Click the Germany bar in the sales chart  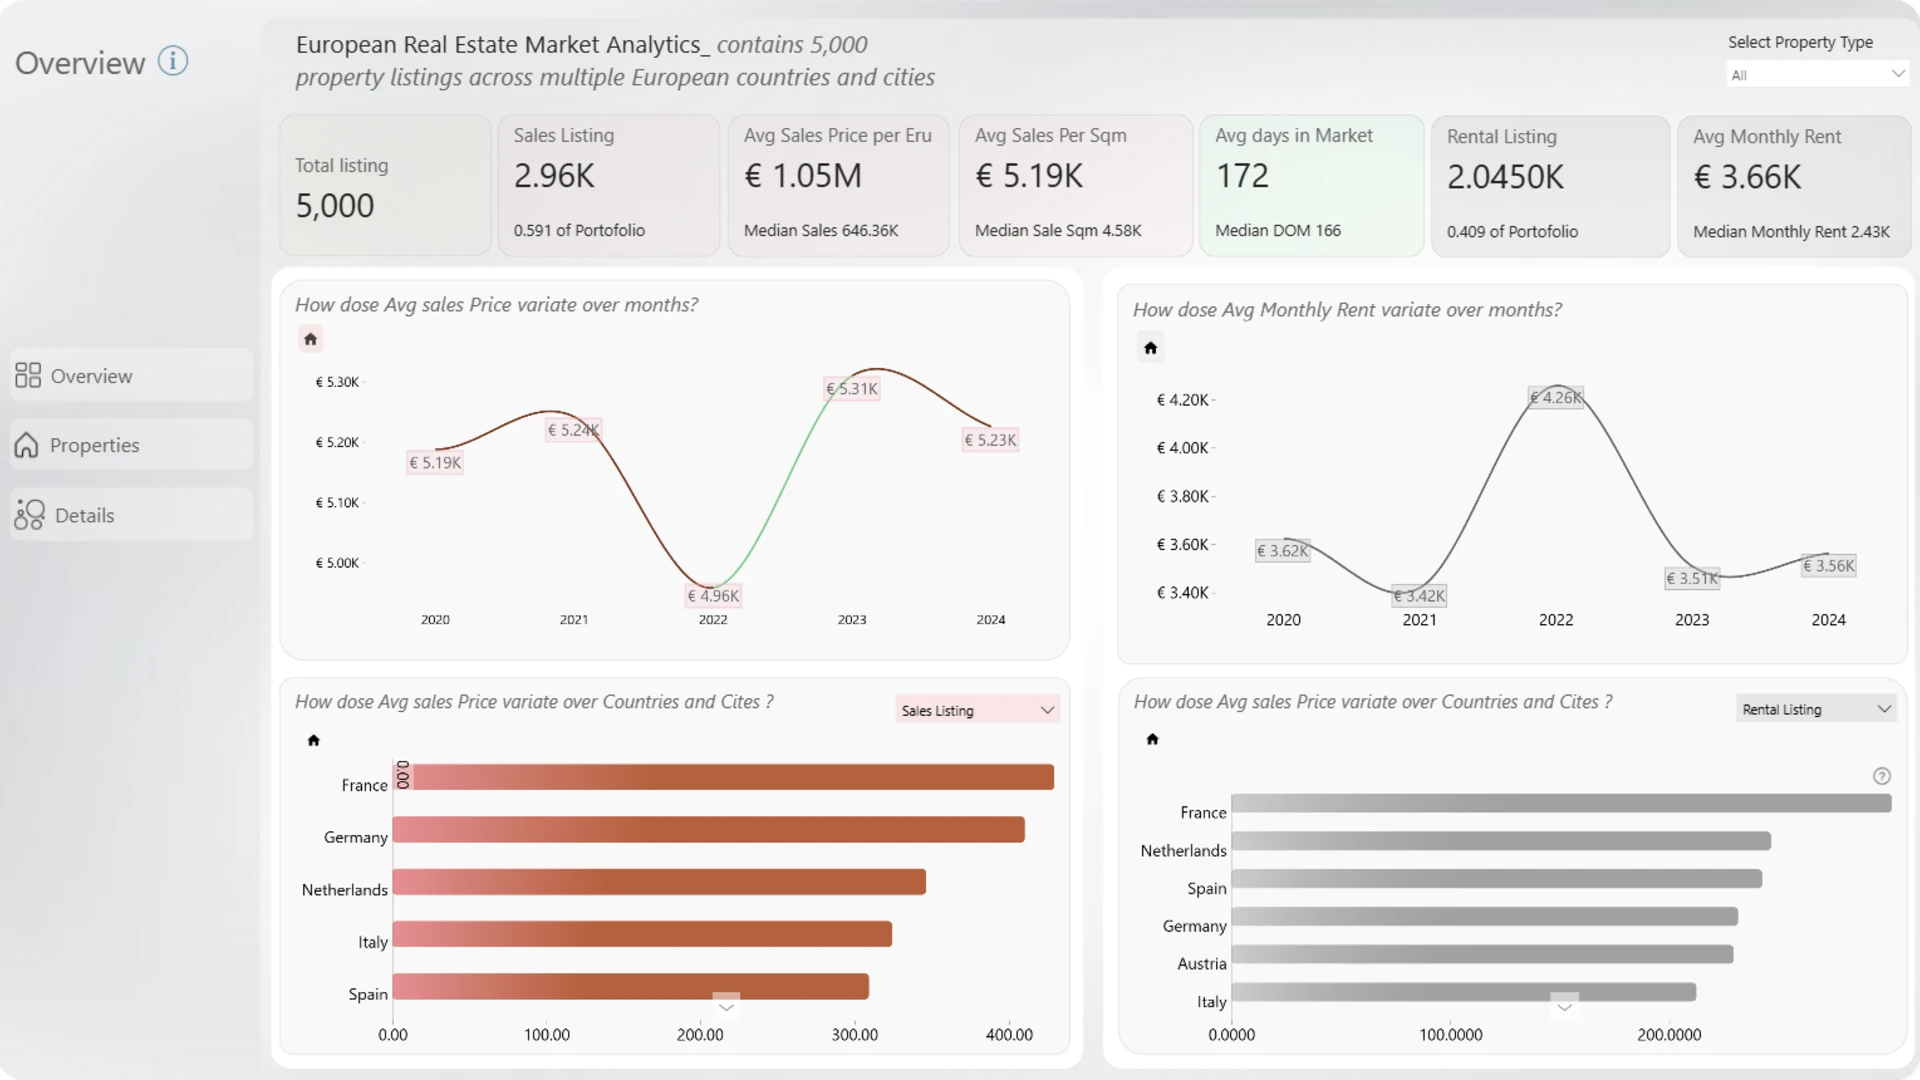tap(708, 830)
